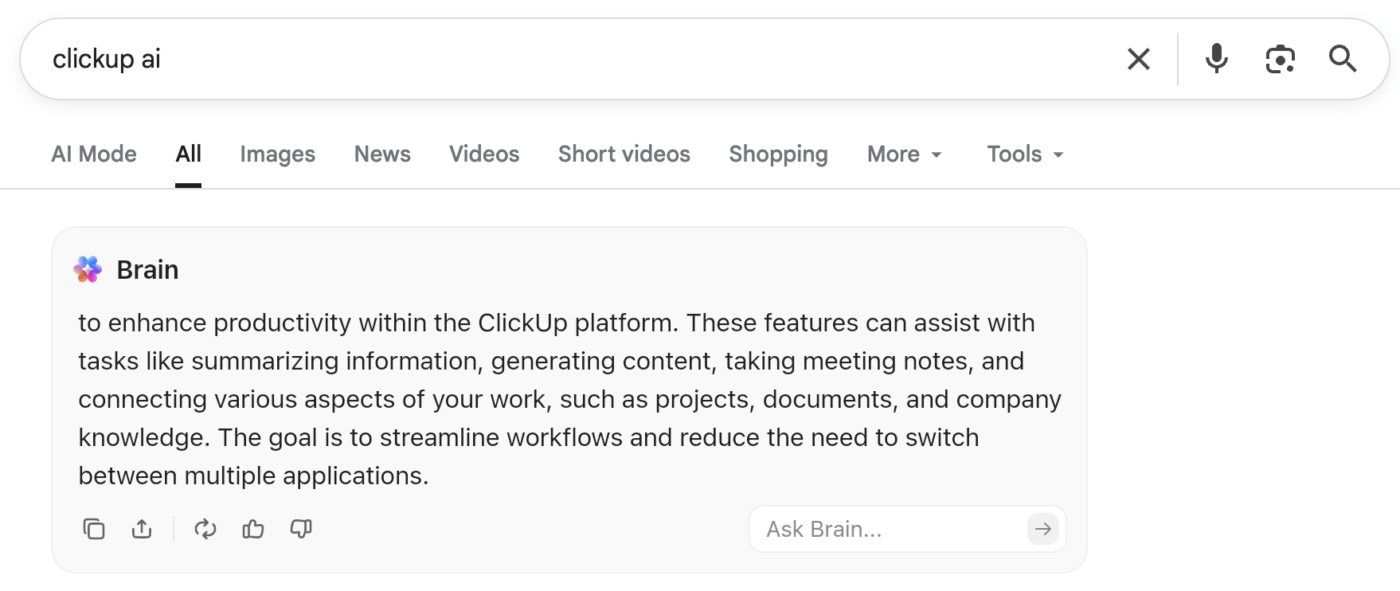
Task: Start voice search with the microphone
Action: [x=1216, y=59]
